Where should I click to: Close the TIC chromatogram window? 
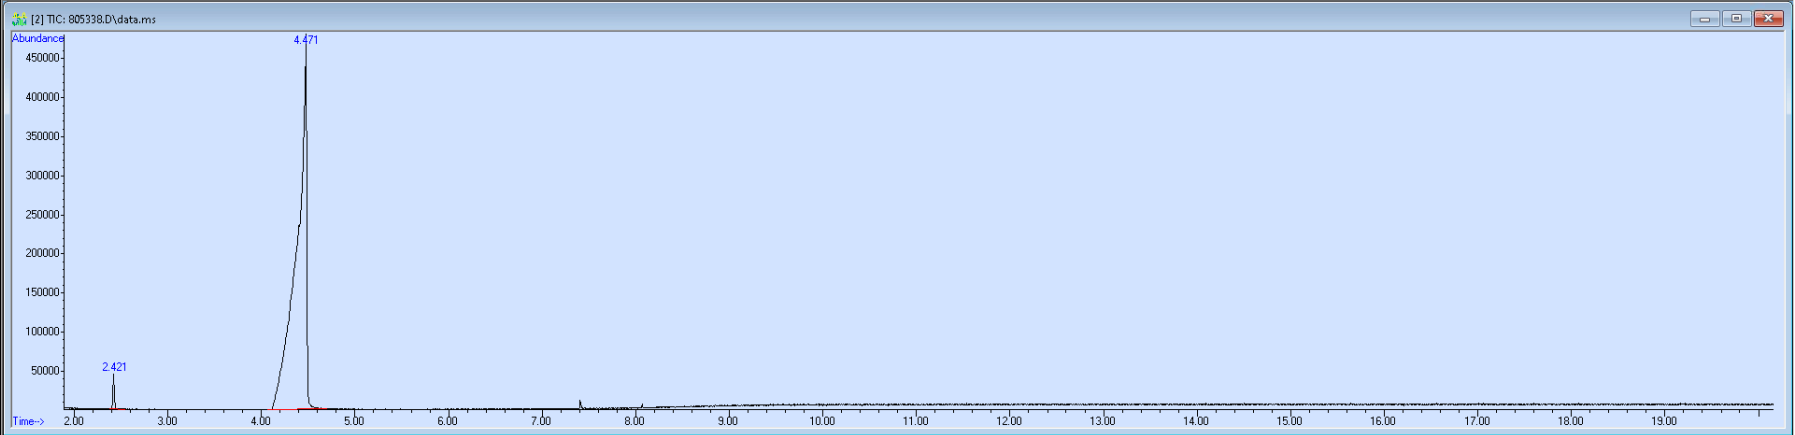(x=1769, y=18)
